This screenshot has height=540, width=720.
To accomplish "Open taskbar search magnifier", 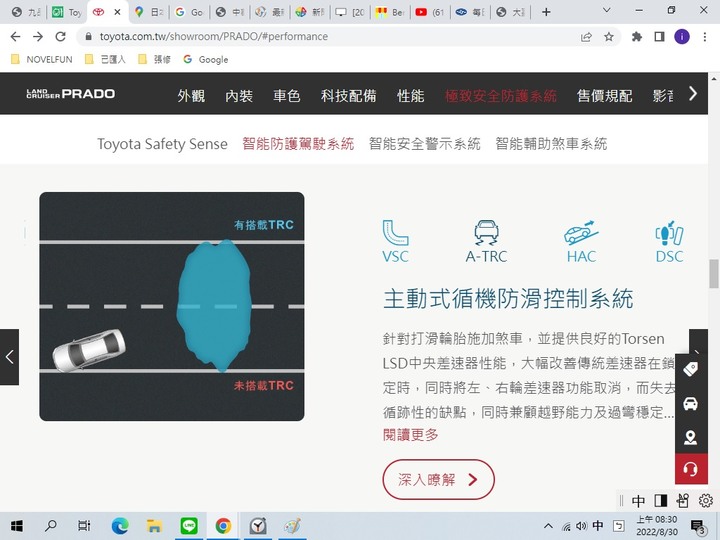I will pyautogui.click(x=51, y=526).
